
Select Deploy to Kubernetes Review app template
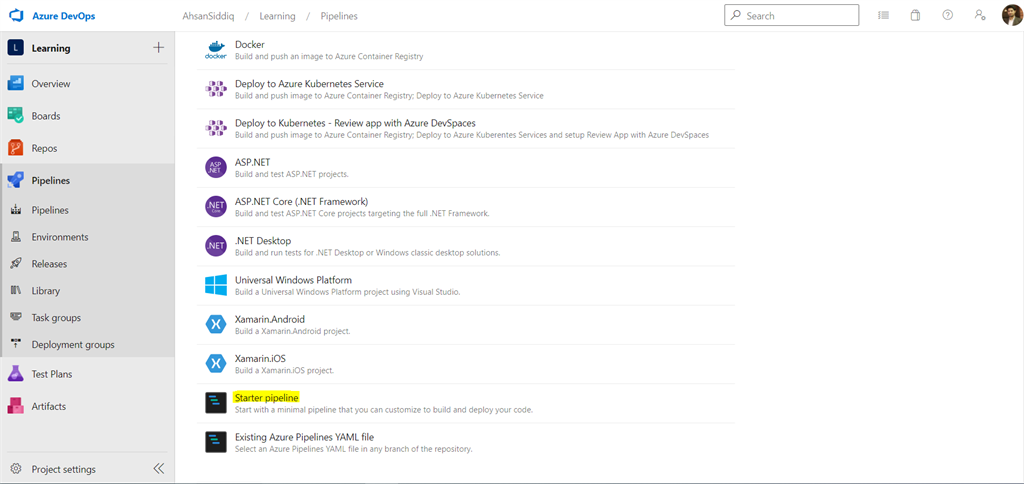355,123
